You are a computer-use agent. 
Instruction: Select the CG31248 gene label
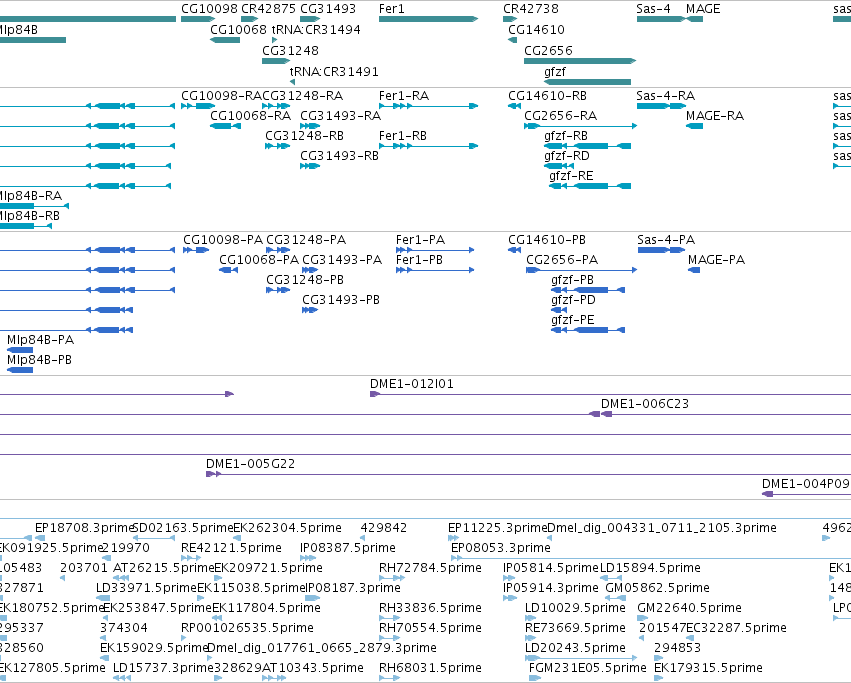click(290, 50)
